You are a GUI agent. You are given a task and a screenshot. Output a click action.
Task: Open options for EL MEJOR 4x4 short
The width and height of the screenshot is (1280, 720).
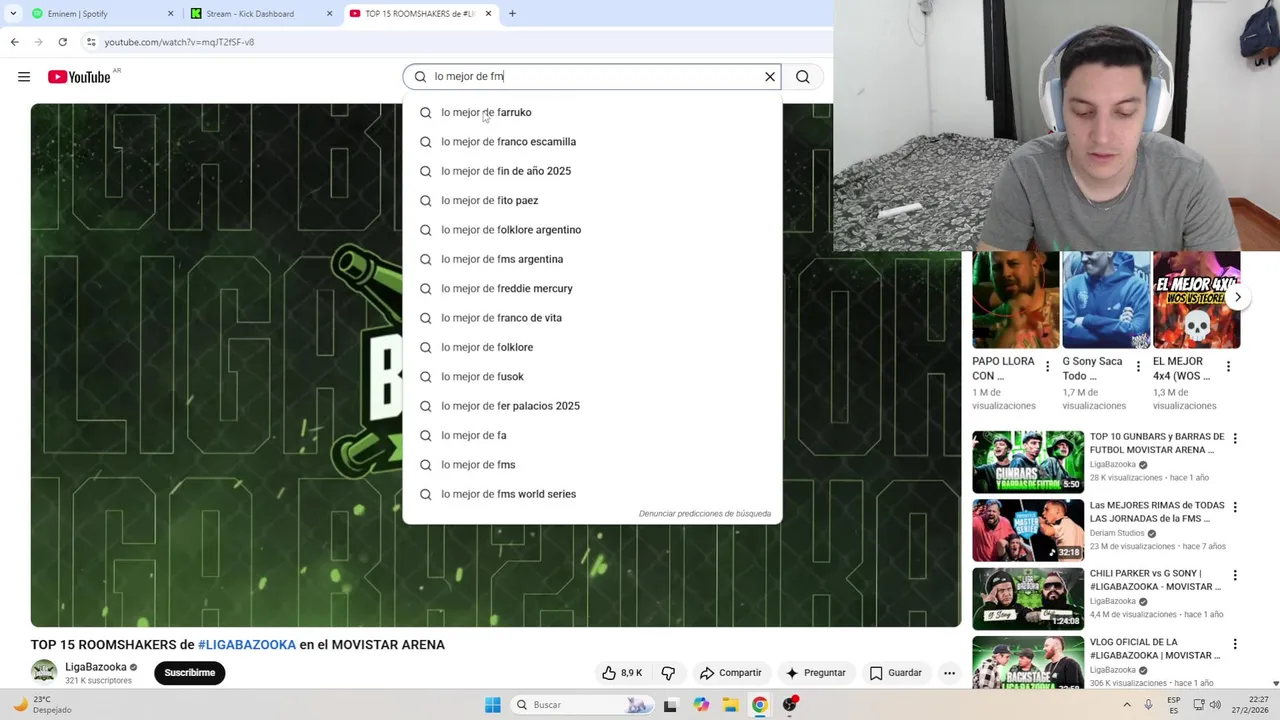coord(1228,367)
